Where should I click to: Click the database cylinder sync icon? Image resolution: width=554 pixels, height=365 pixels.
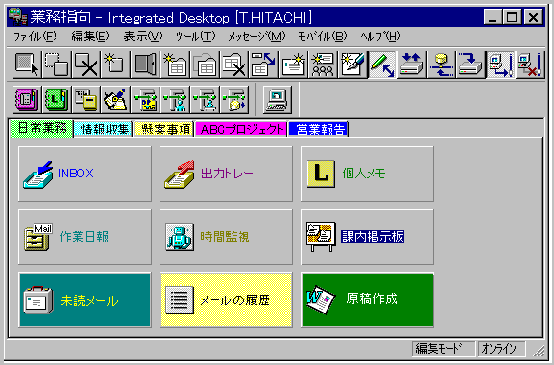point(441,65)
